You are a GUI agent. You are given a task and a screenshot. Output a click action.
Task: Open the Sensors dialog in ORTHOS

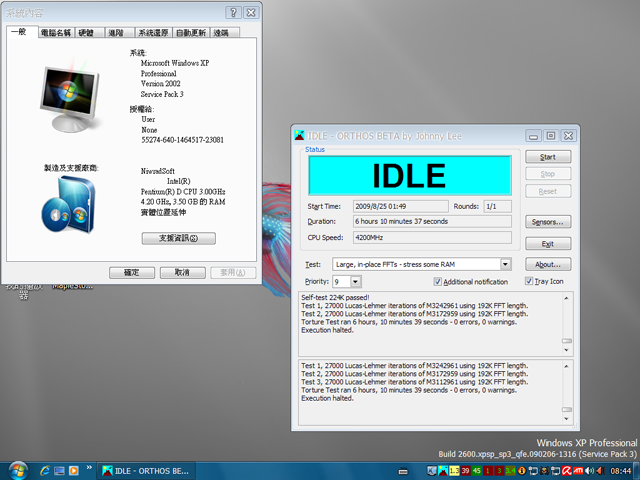(x=548, y=222)
